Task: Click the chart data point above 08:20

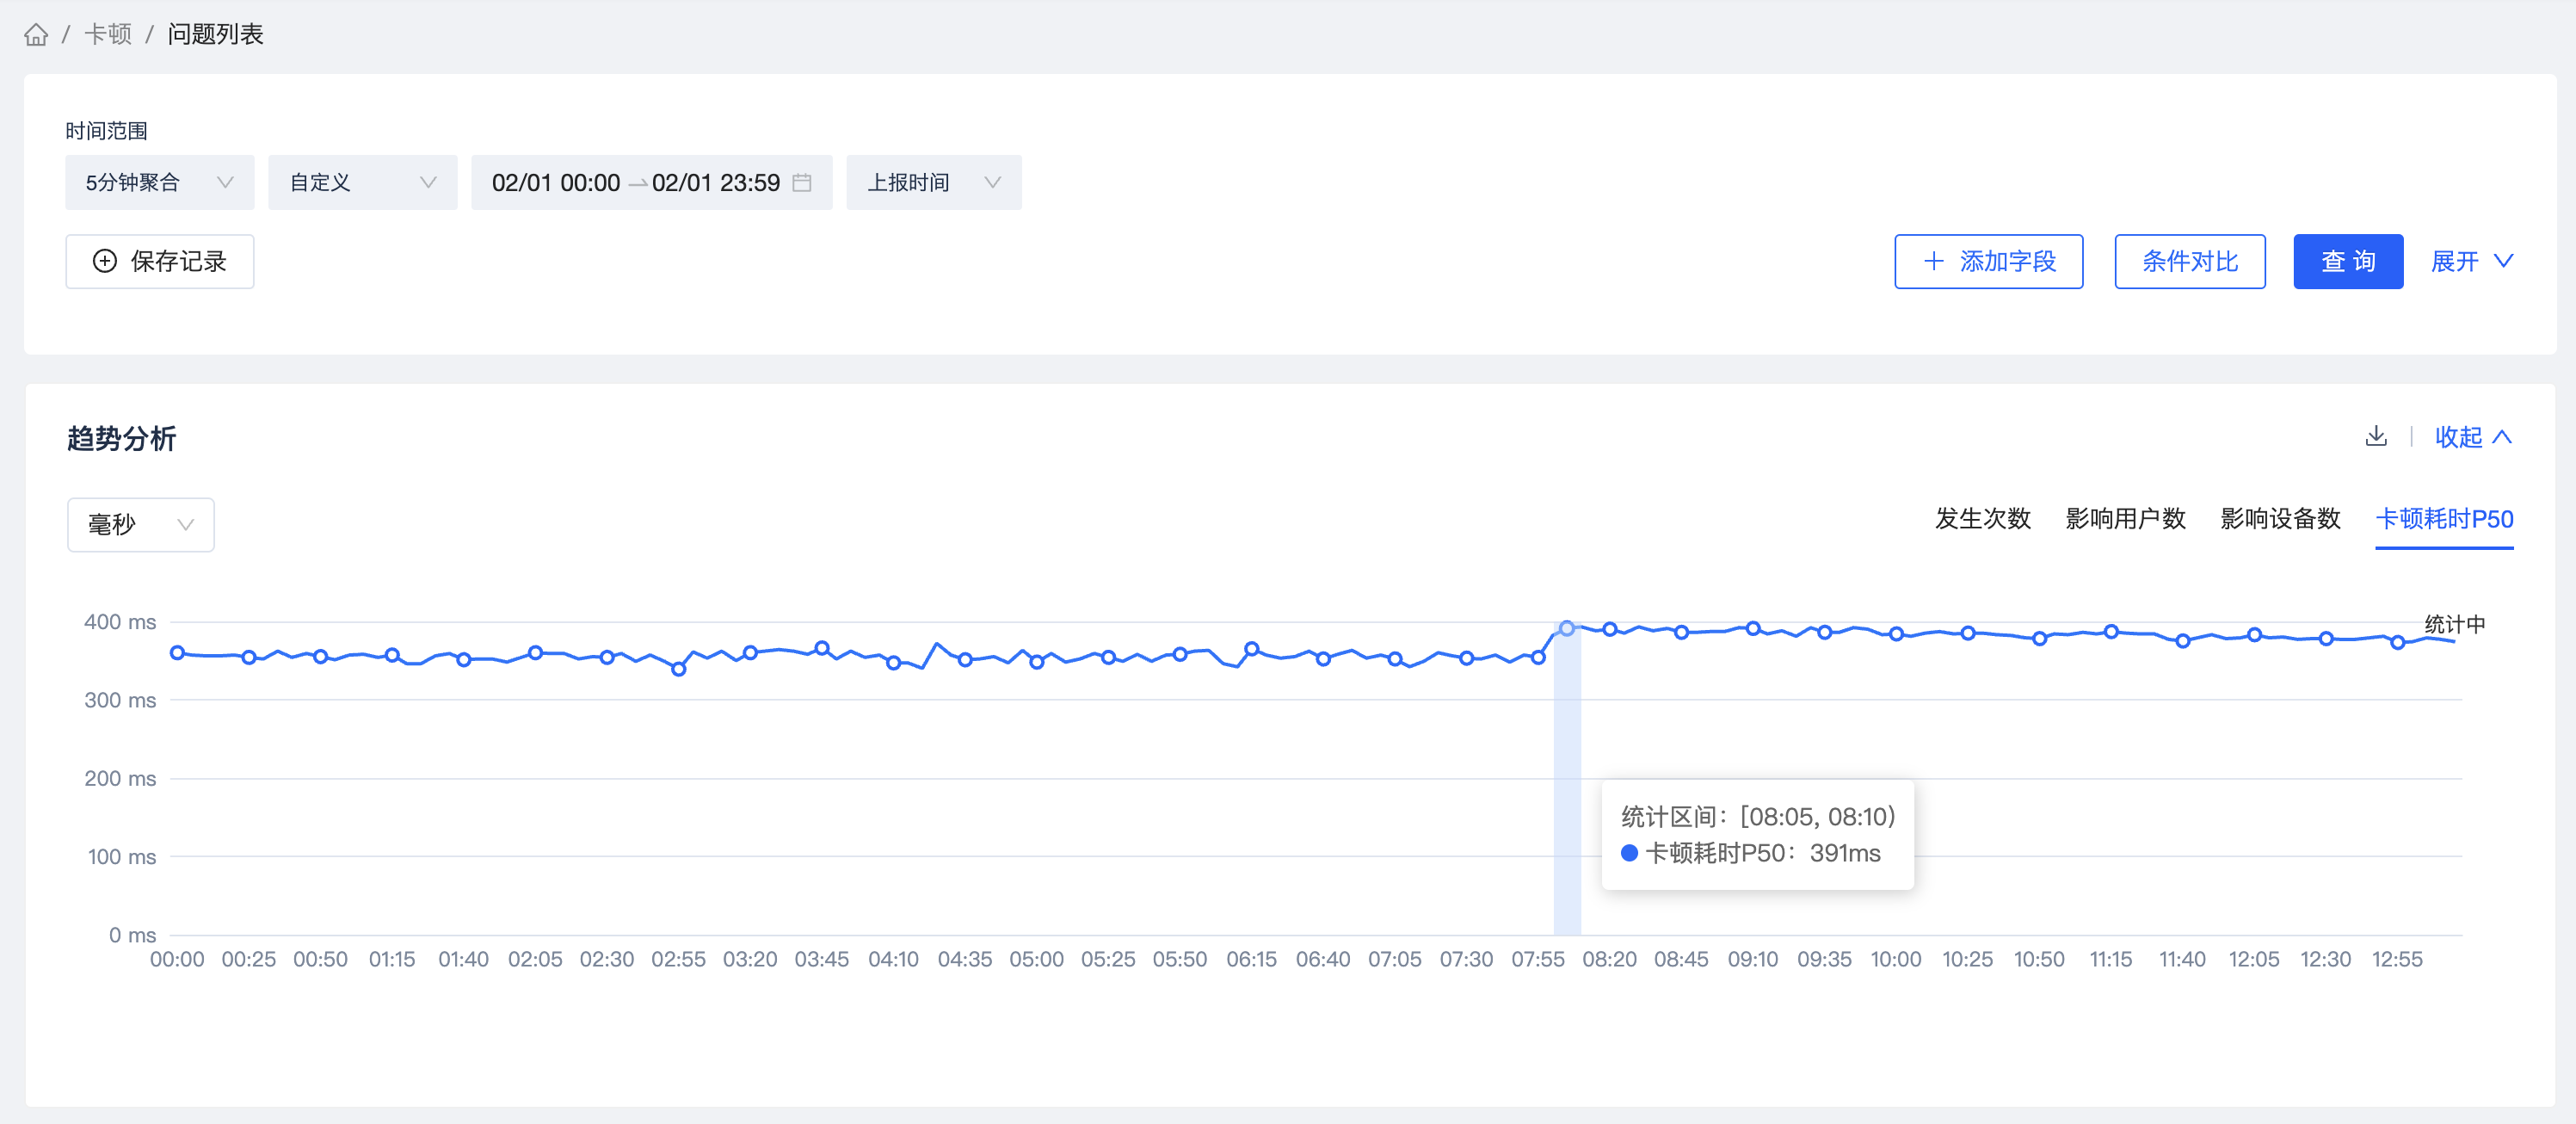Action: (1610, 629)
